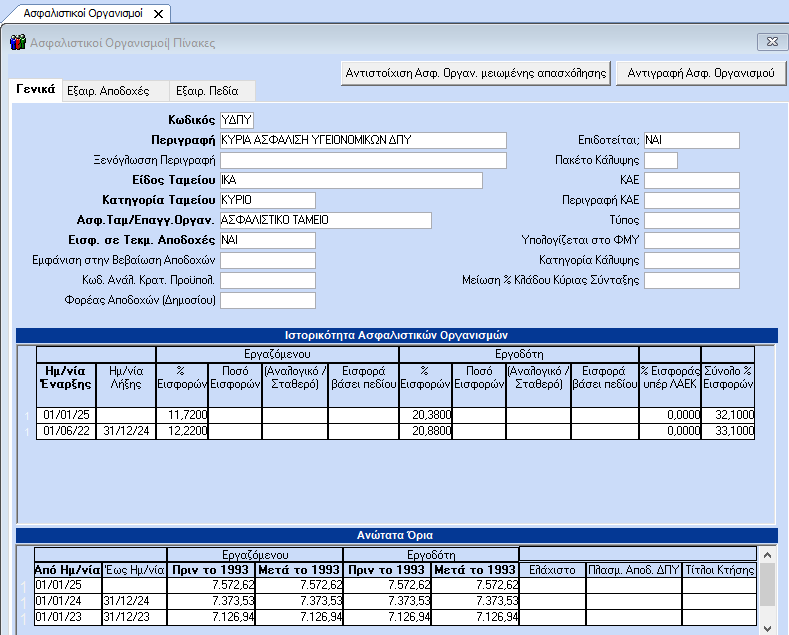Image resolution: width=789 pixels, height=635 pixels.
Task: Close the Ασφαλιστικοί Οργανισμοί tab with its X
Action: 158,14
